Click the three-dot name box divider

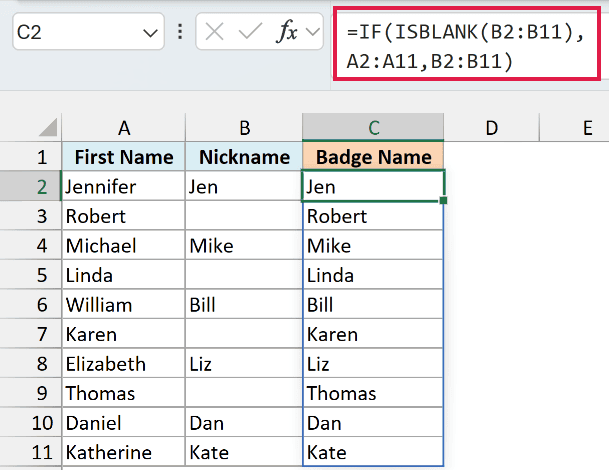[x=180, y=31]
